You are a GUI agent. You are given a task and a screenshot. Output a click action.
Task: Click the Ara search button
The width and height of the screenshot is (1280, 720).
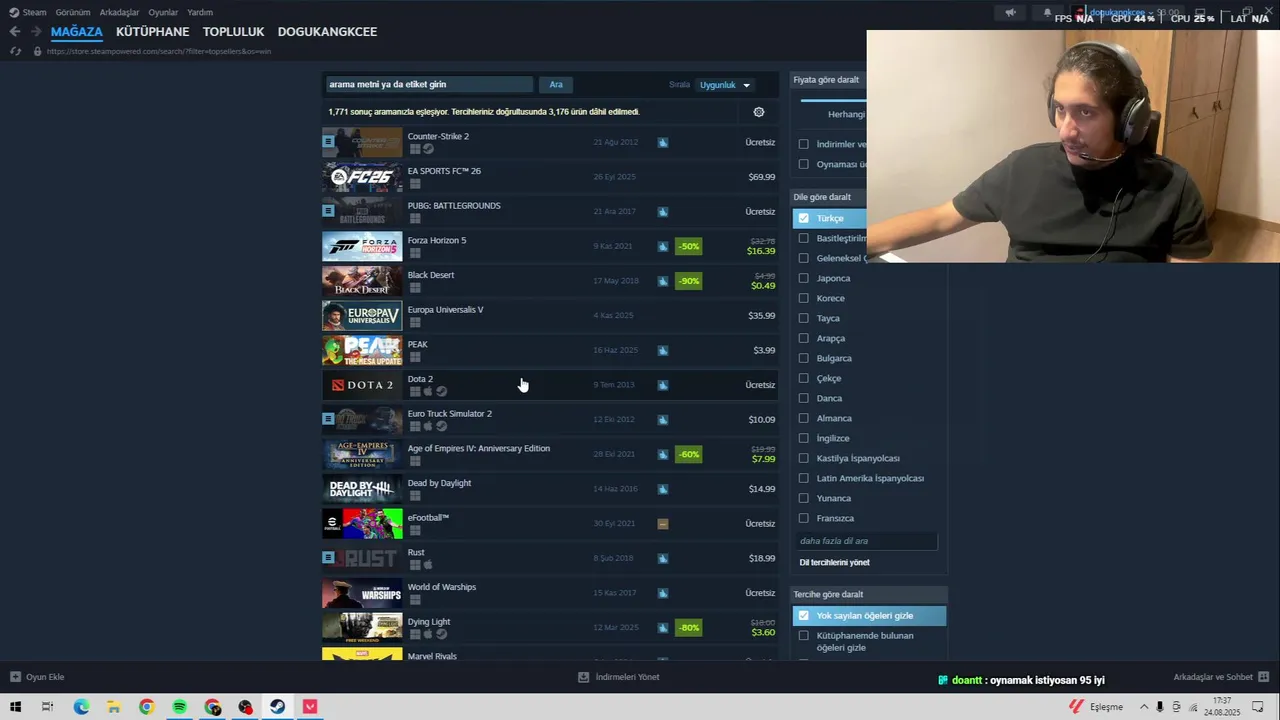pos(556,85)
